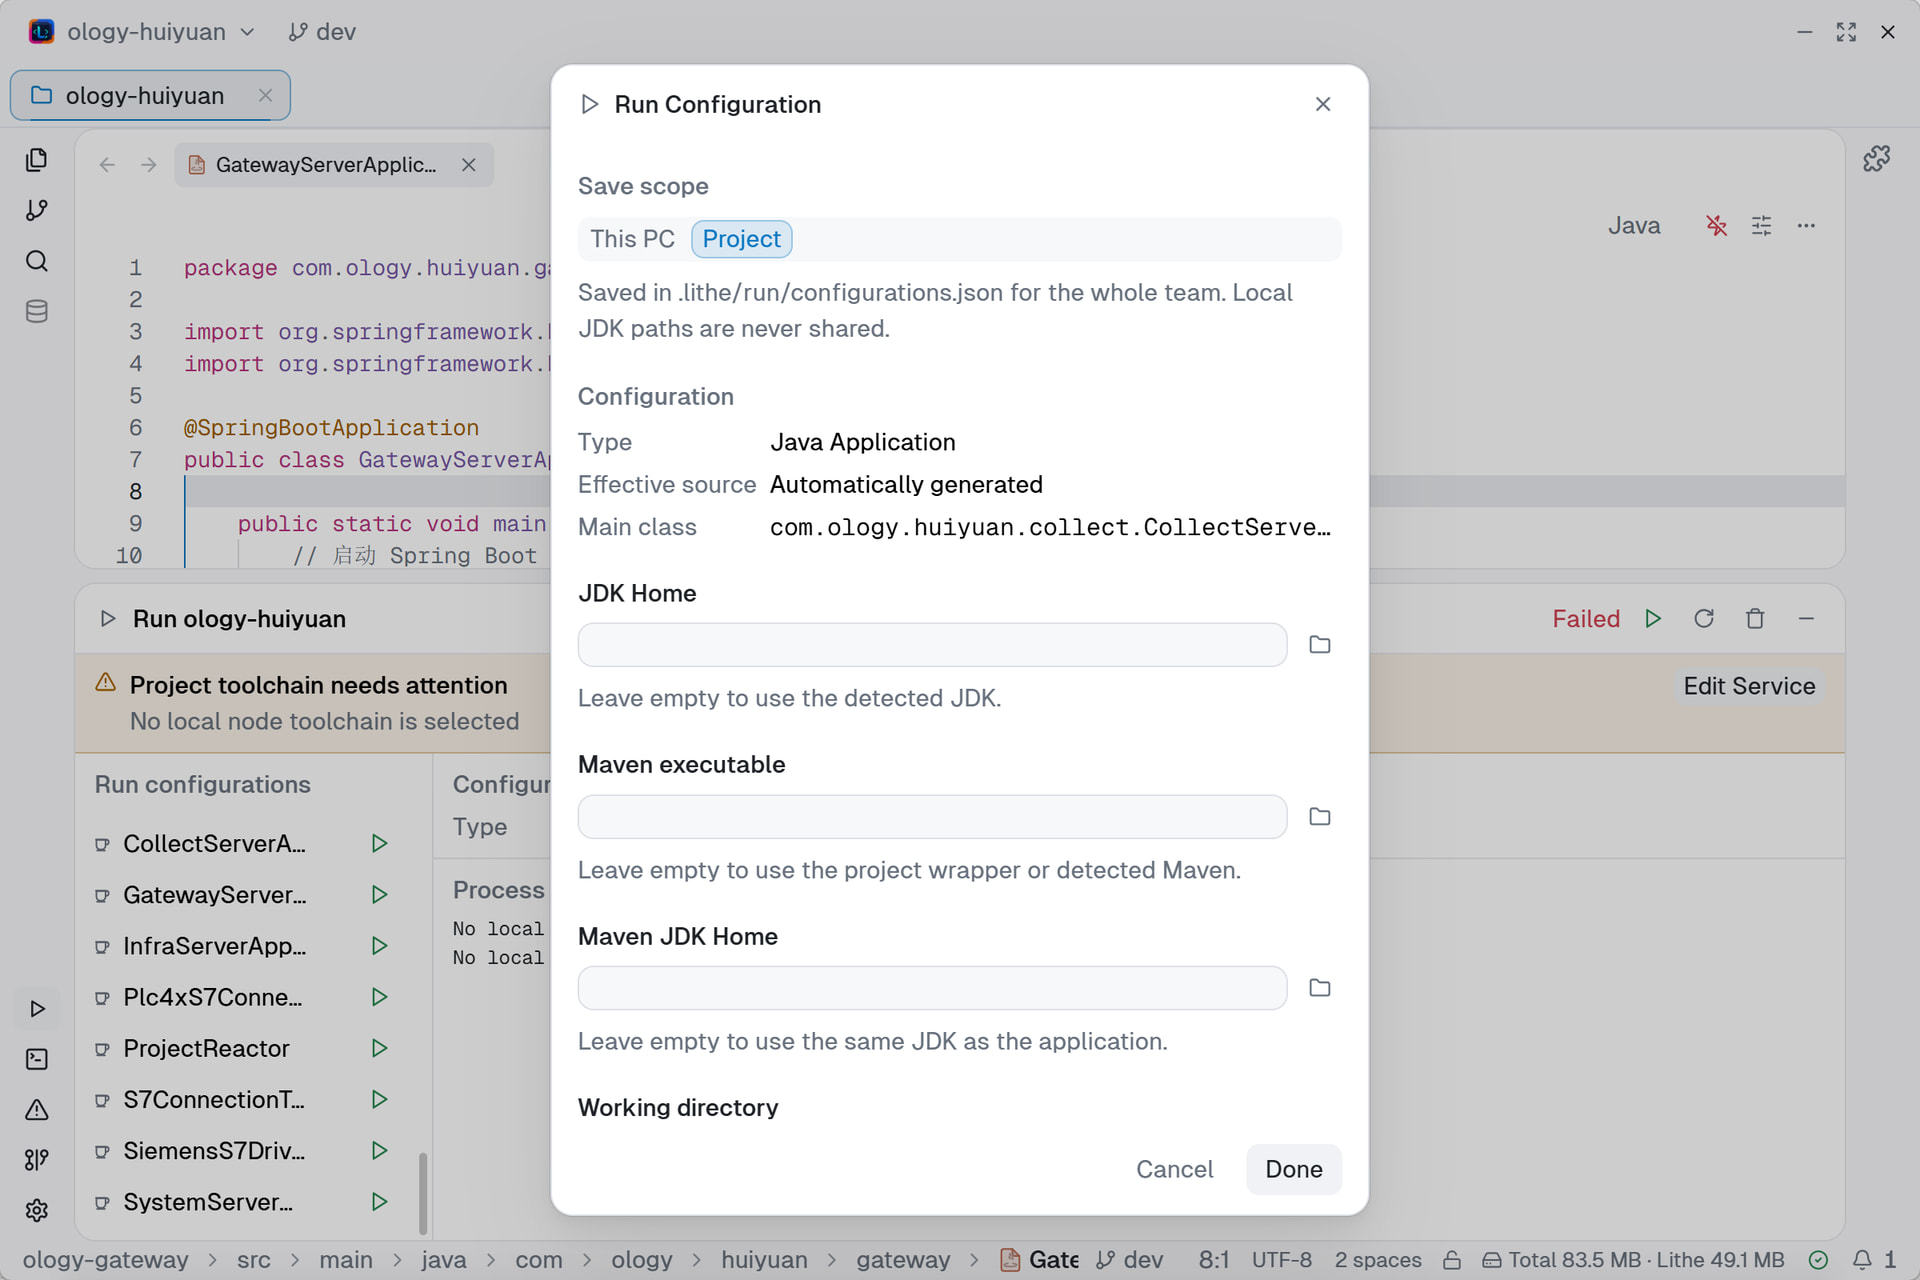Run the SystemServer... configuration
This screenshot has height=1280, width=1920.
pos(379,1202)
